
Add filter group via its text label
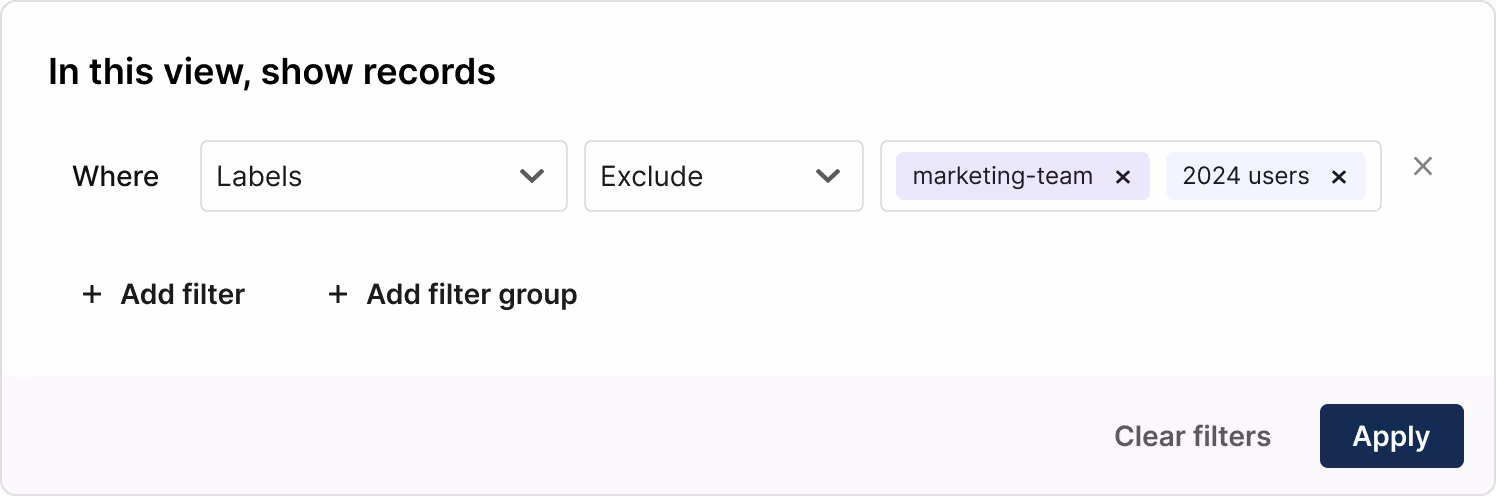click(x=472, y=294)
